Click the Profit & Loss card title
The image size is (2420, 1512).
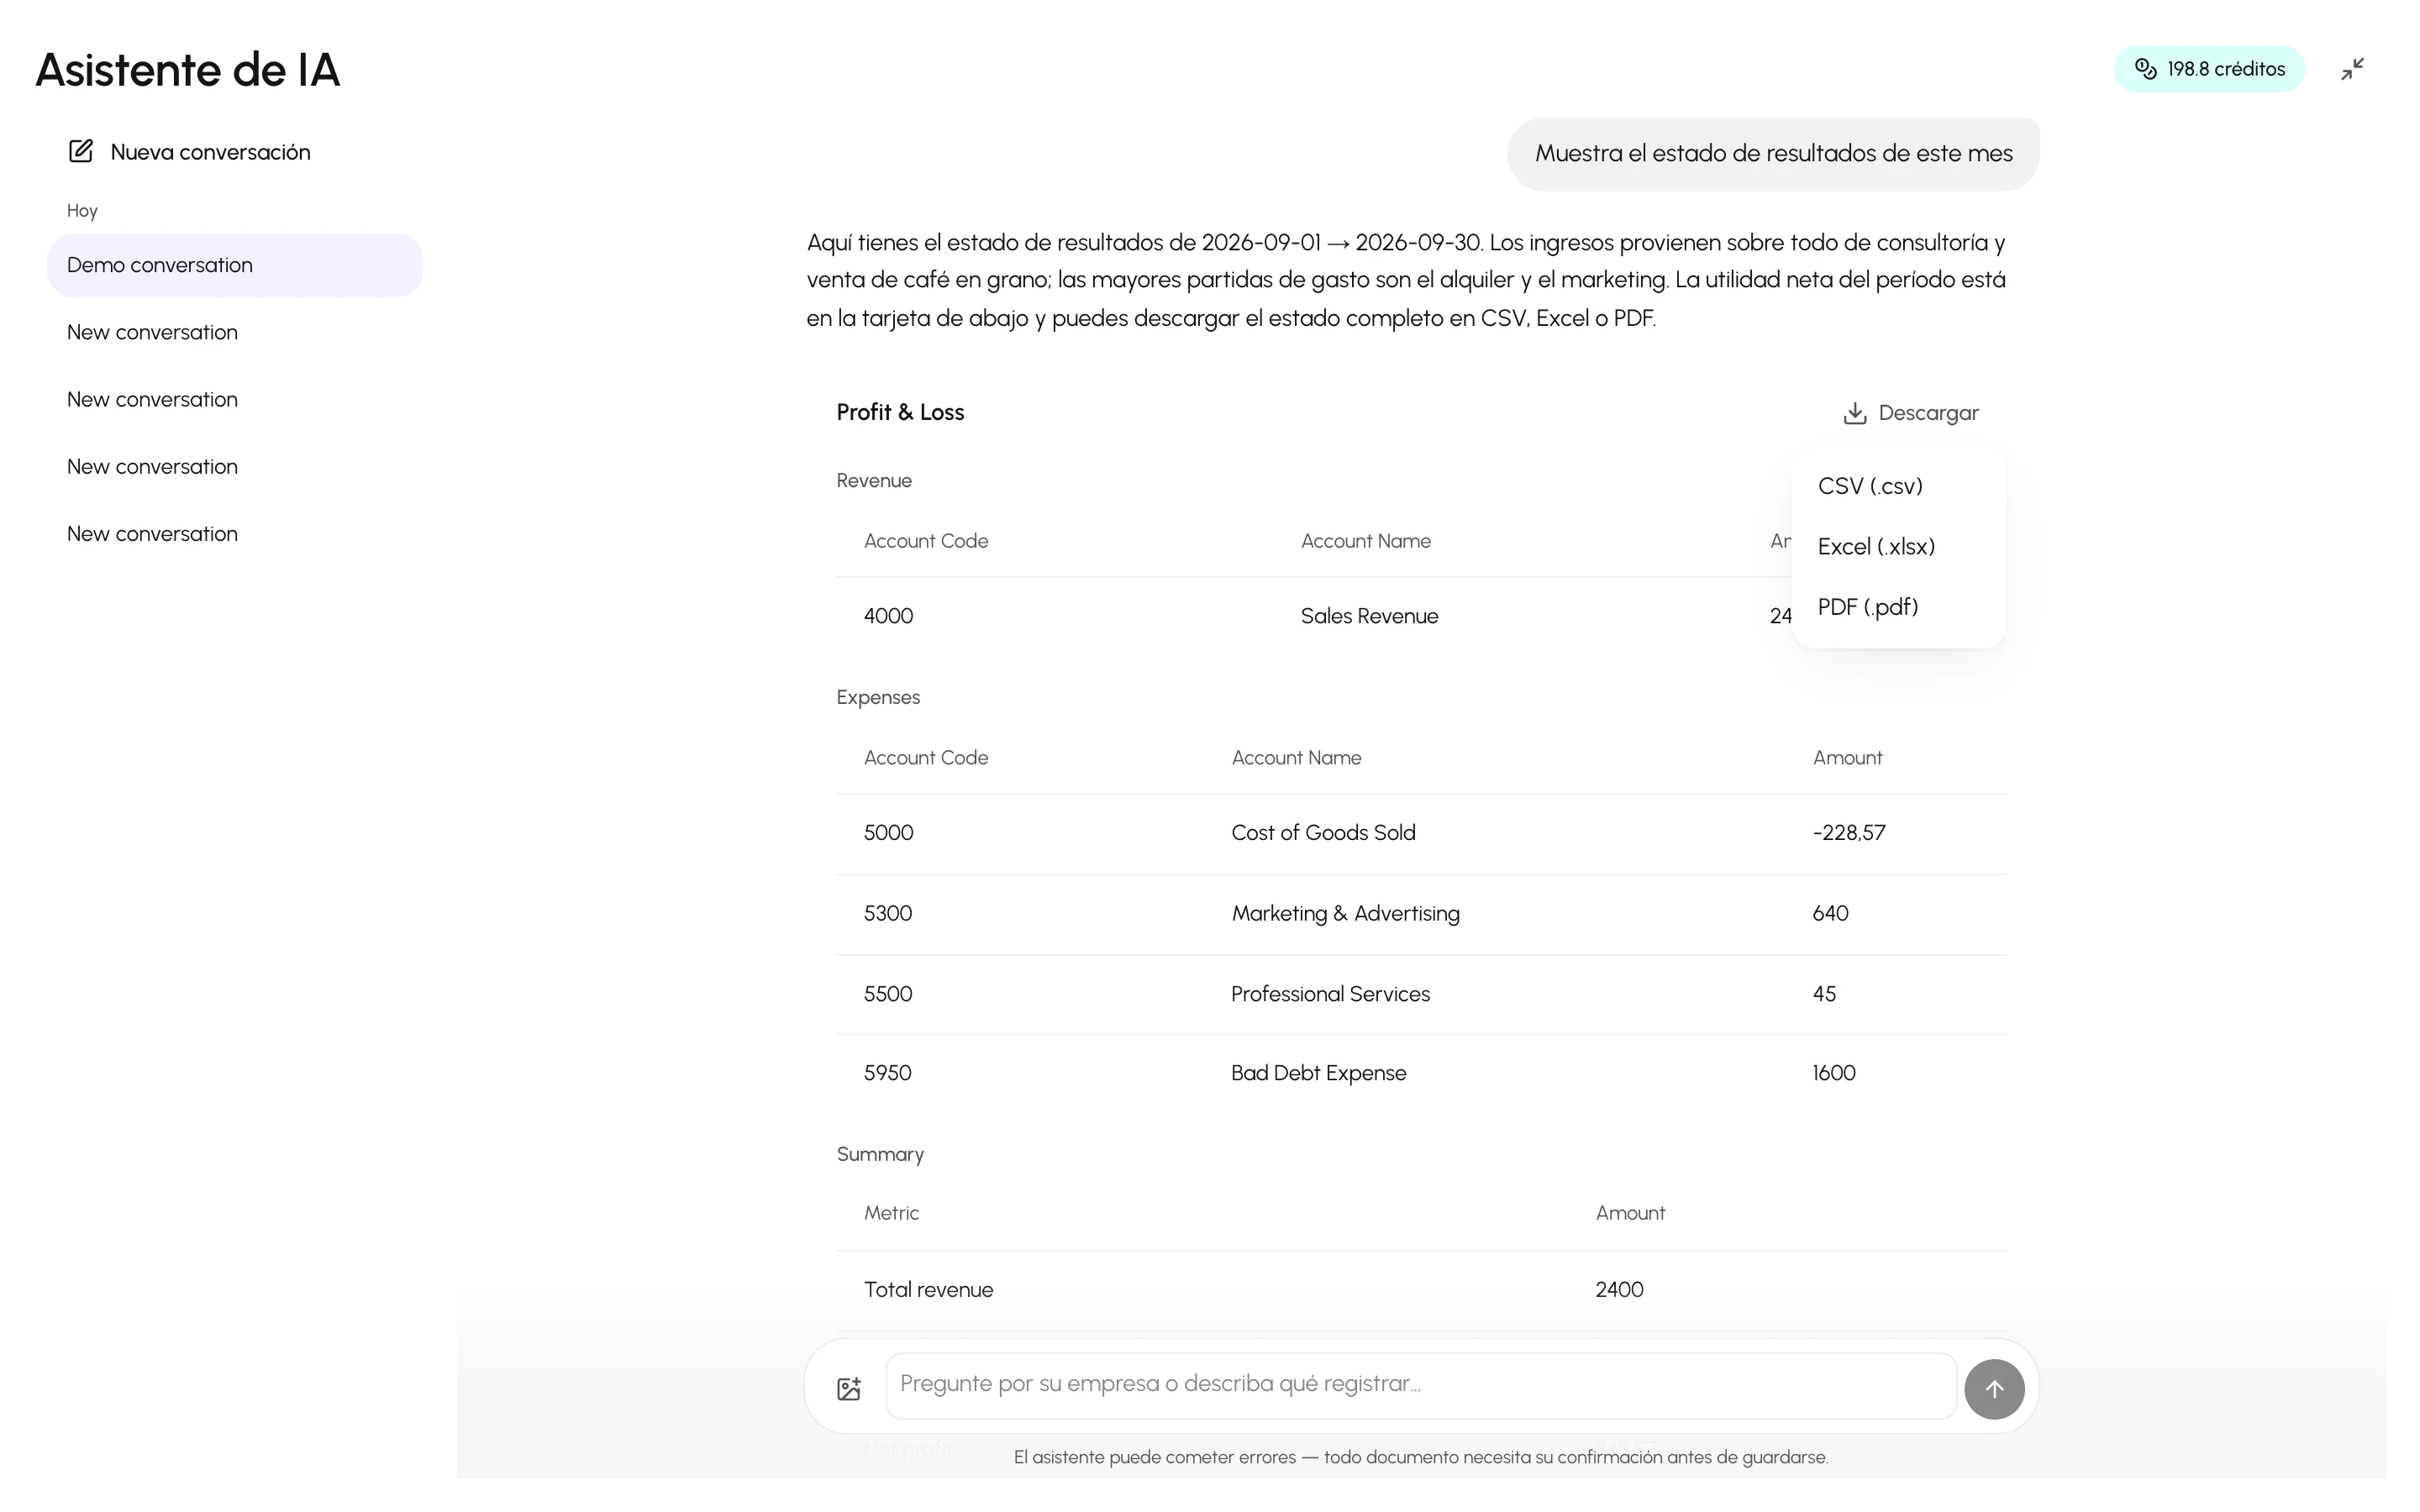900,412
